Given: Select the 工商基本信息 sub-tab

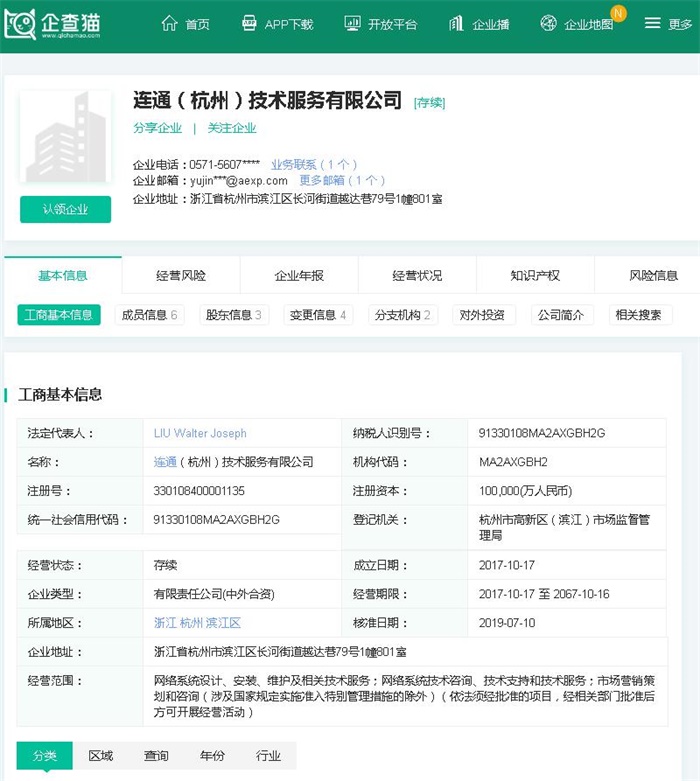Looking at the screenshot, I should pyautogui.click(x=59, y=315).
